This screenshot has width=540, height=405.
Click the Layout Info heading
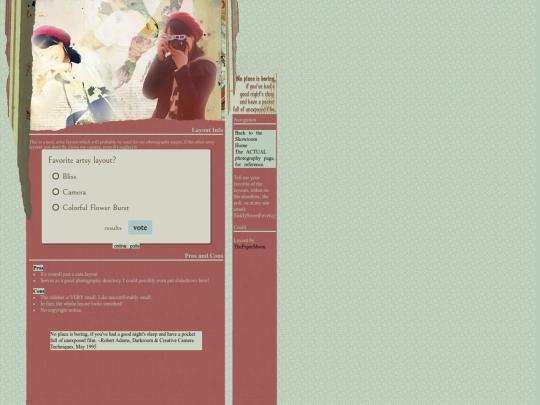[207, 130]
